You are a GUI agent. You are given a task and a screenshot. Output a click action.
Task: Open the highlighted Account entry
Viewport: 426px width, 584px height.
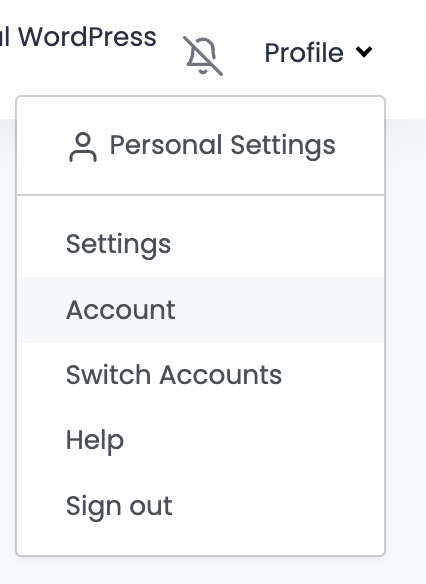point(201,310)
